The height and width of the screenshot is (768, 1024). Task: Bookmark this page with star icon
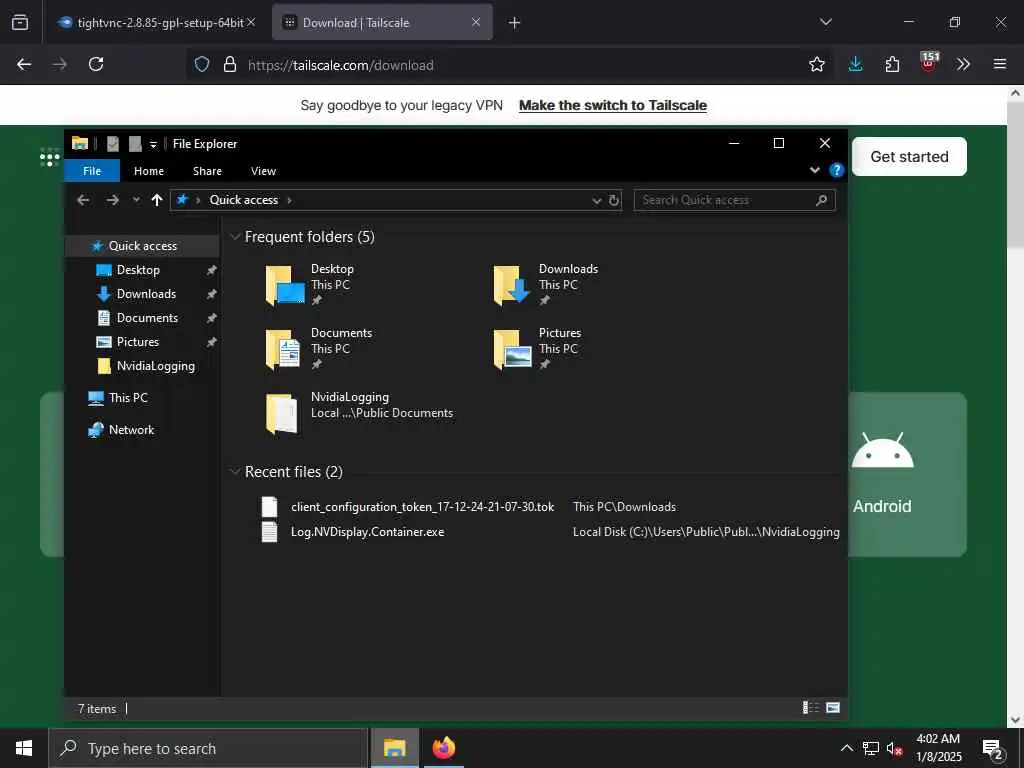(816, 64)
